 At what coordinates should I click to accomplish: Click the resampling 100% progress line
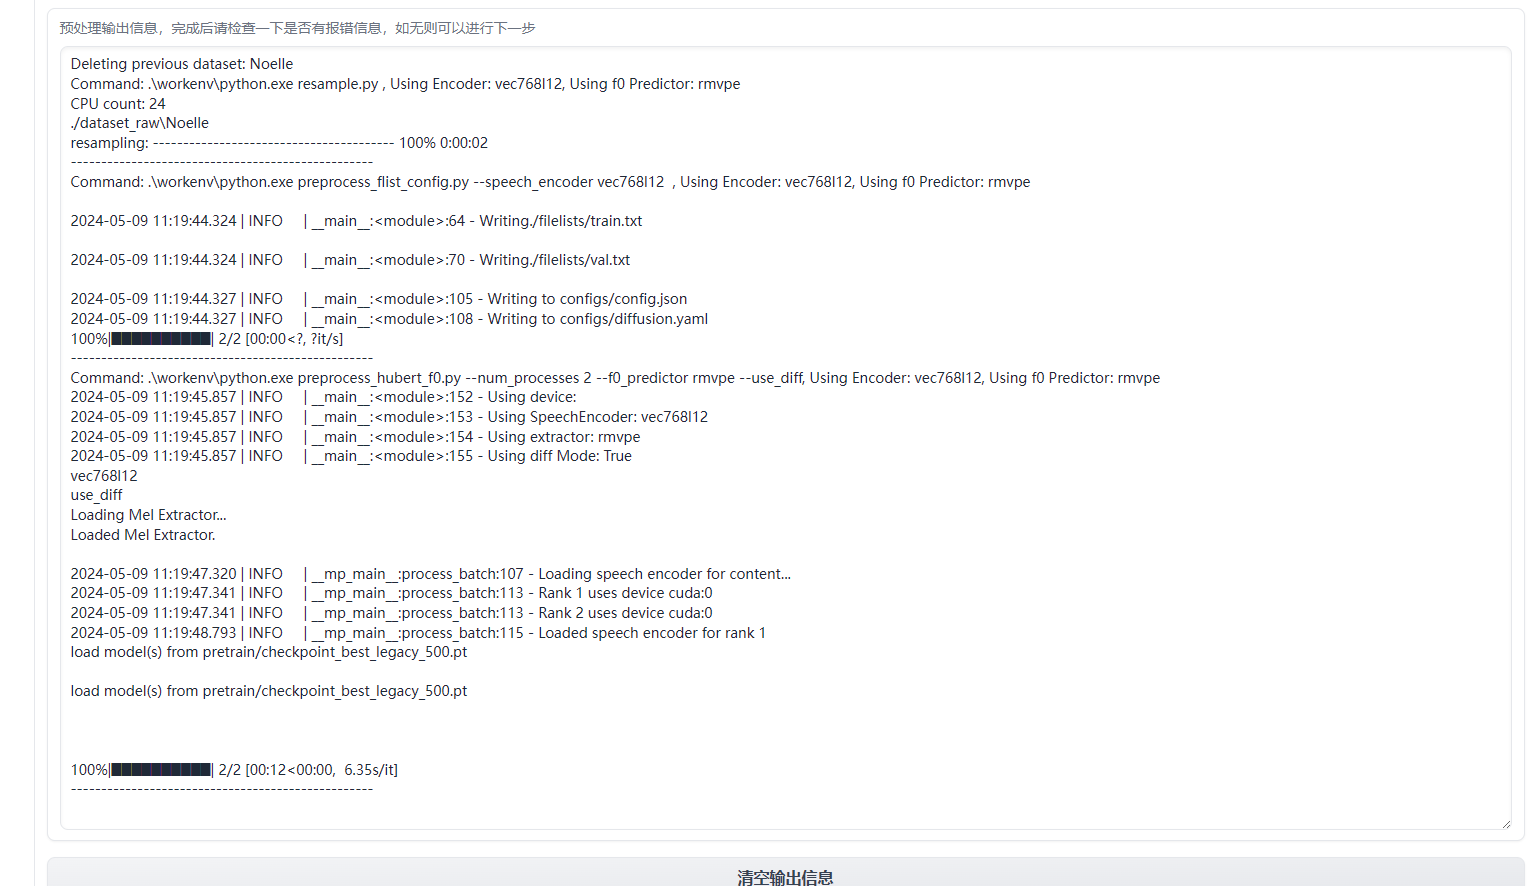[x=279, y=143]
